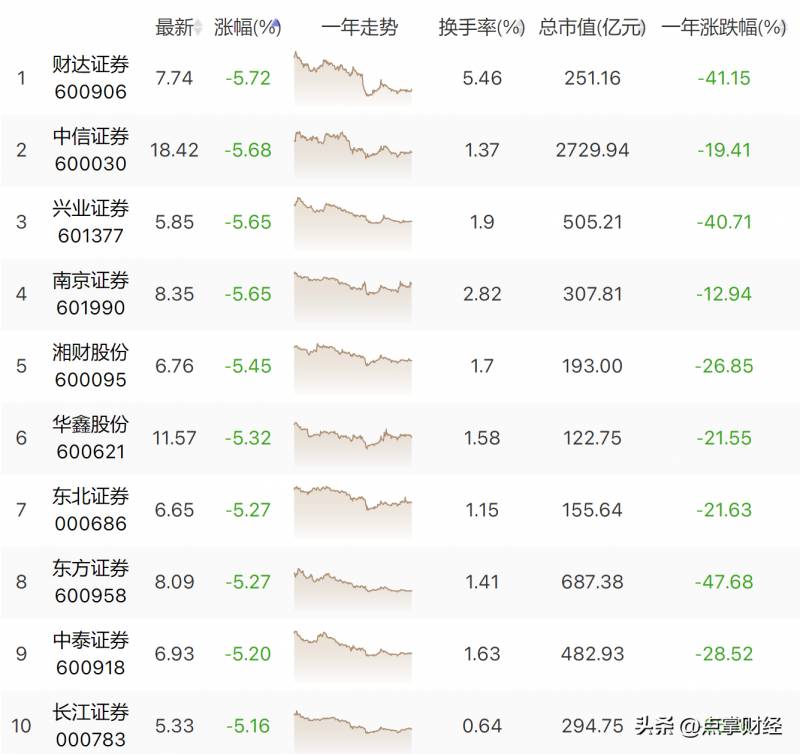This screenshot has width=800, height=754.
Task: Select turnover rate 0.64
Action: click(482, 725)
